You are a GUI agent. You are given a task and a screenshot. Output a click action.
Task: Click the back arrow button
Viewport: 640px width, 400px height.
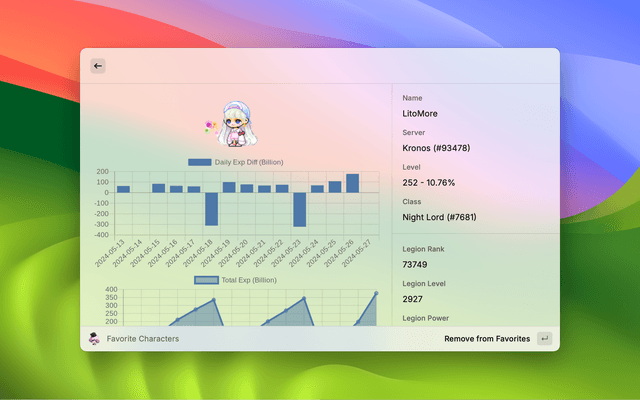(98, 66)
